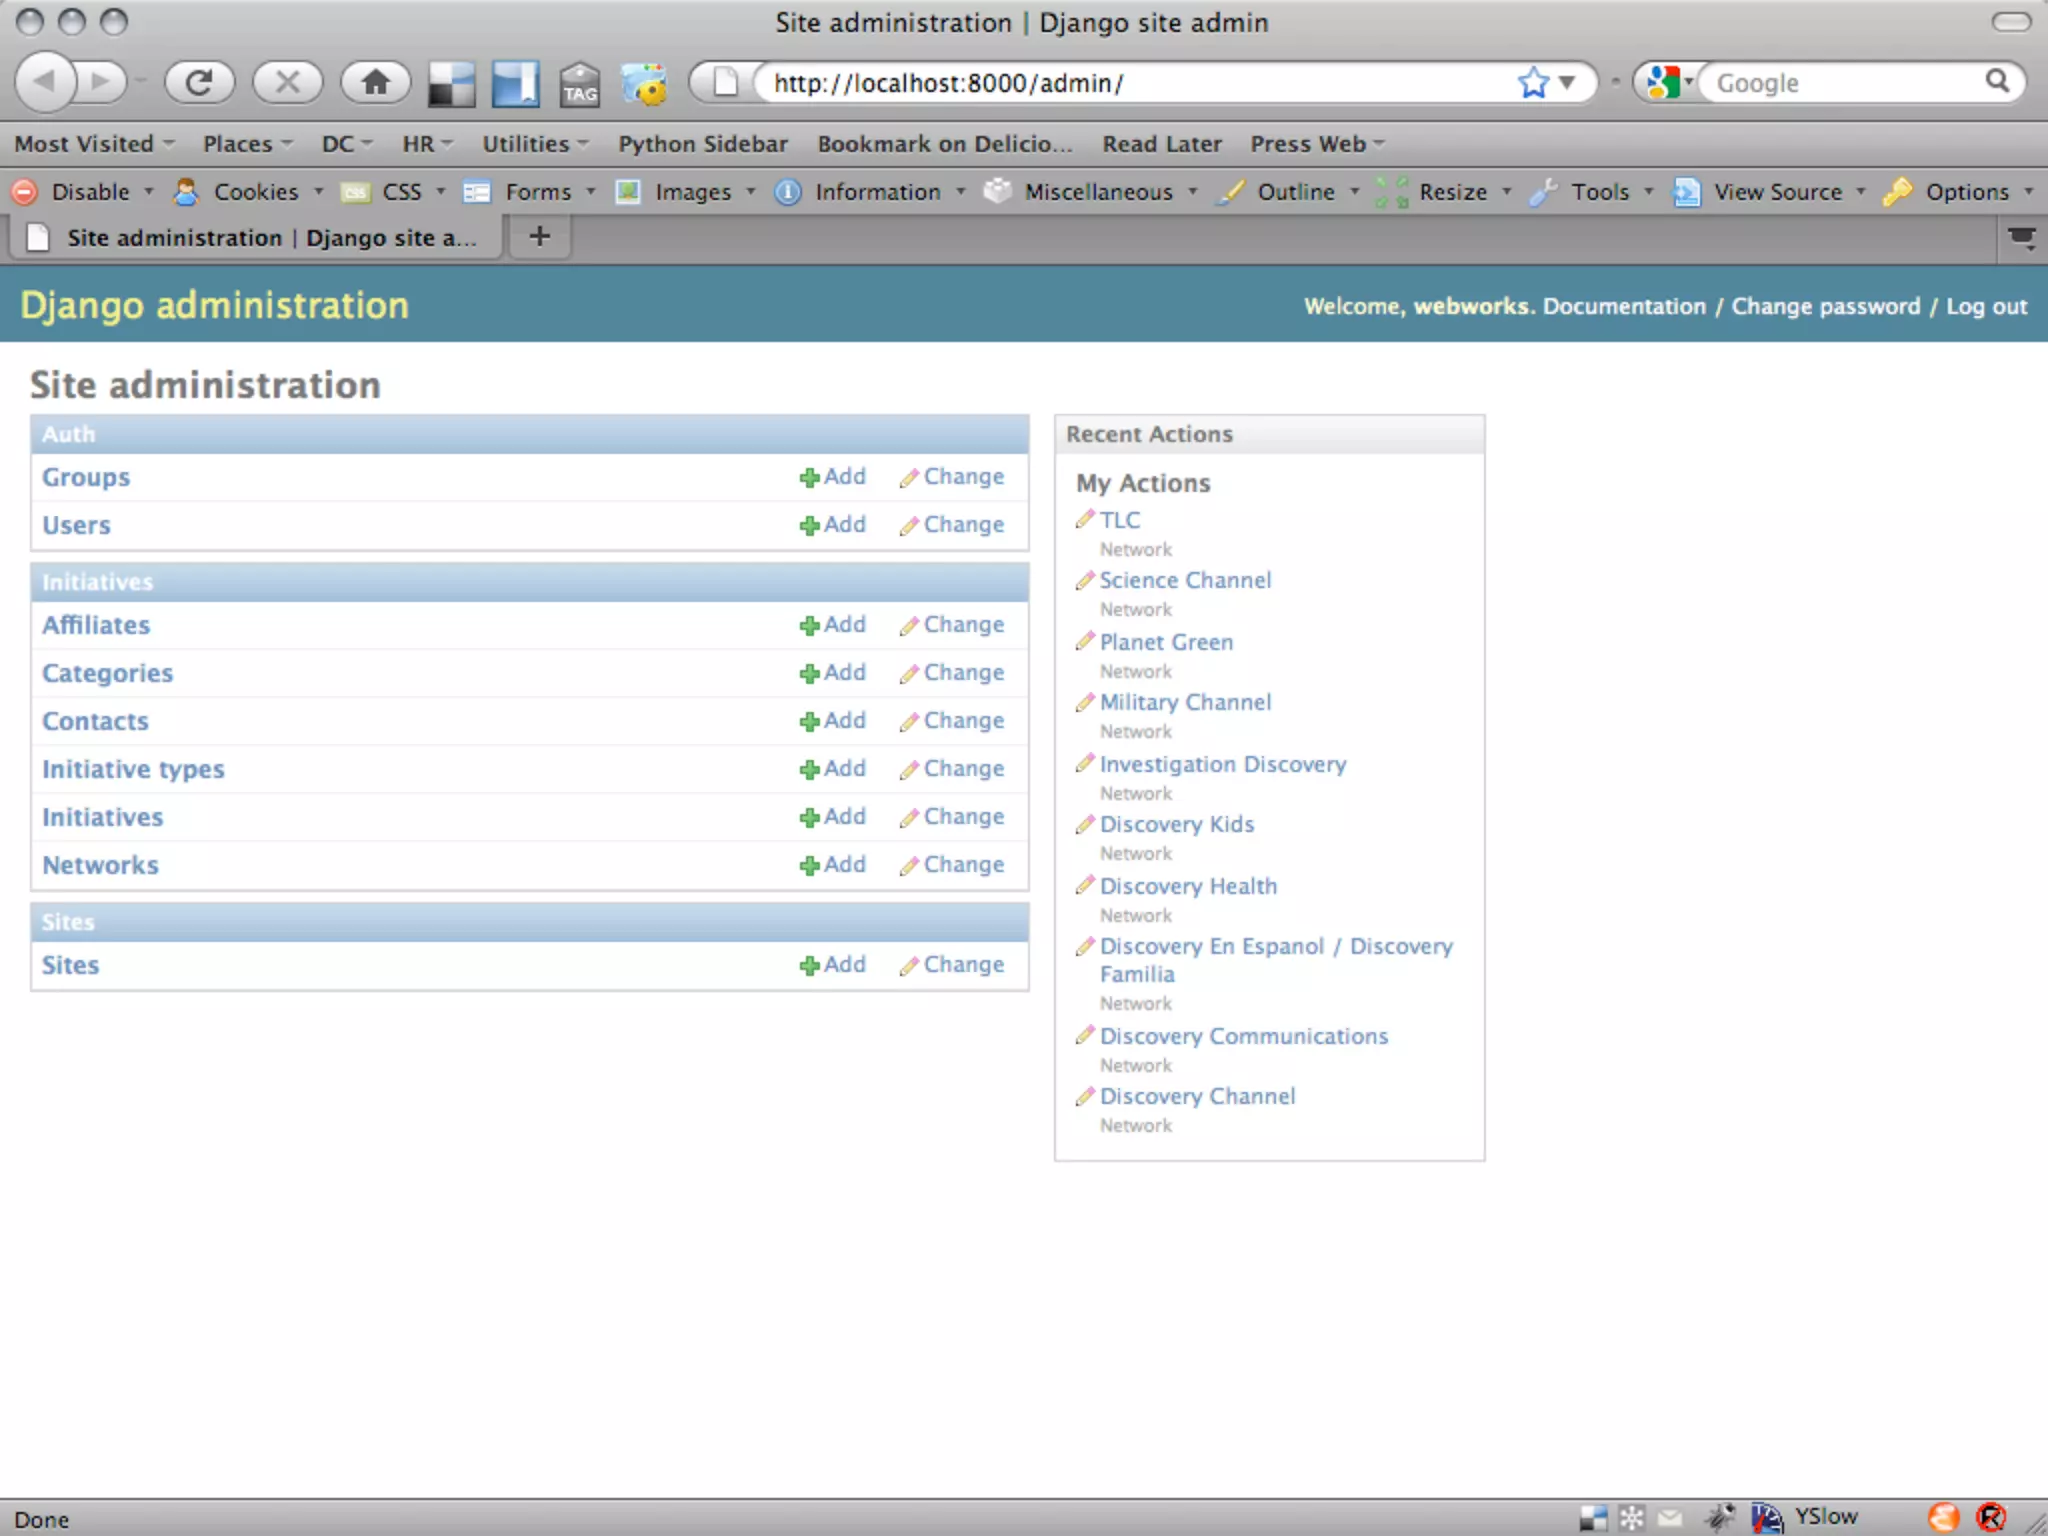This screenshot has width=2048, height=1536.
Task: Click the home icon in the toolbar
Action: point(376,82)
